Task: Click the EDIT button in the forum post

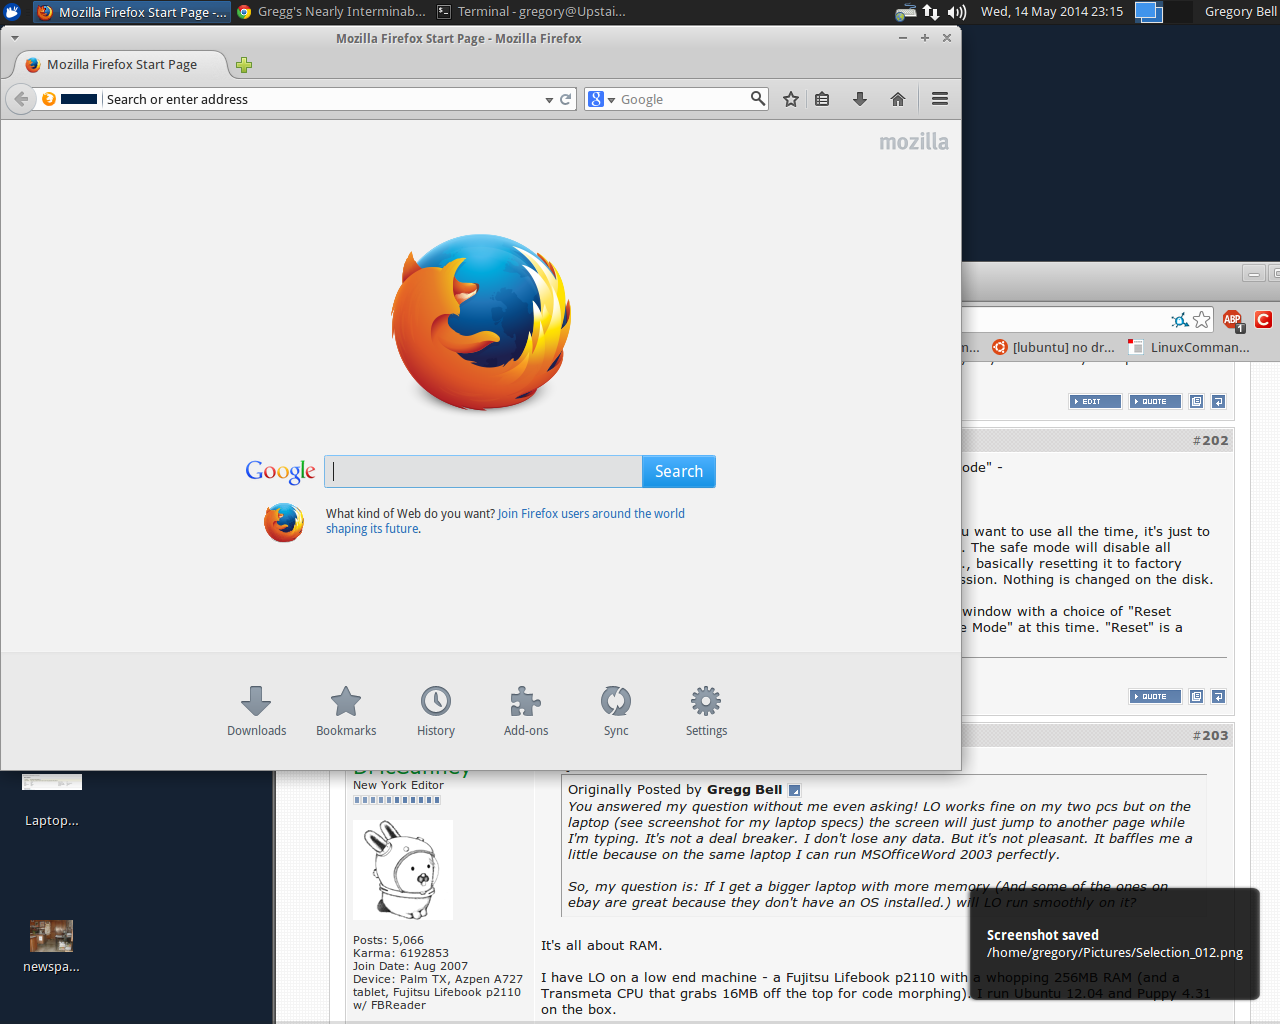Action: 1095,401
